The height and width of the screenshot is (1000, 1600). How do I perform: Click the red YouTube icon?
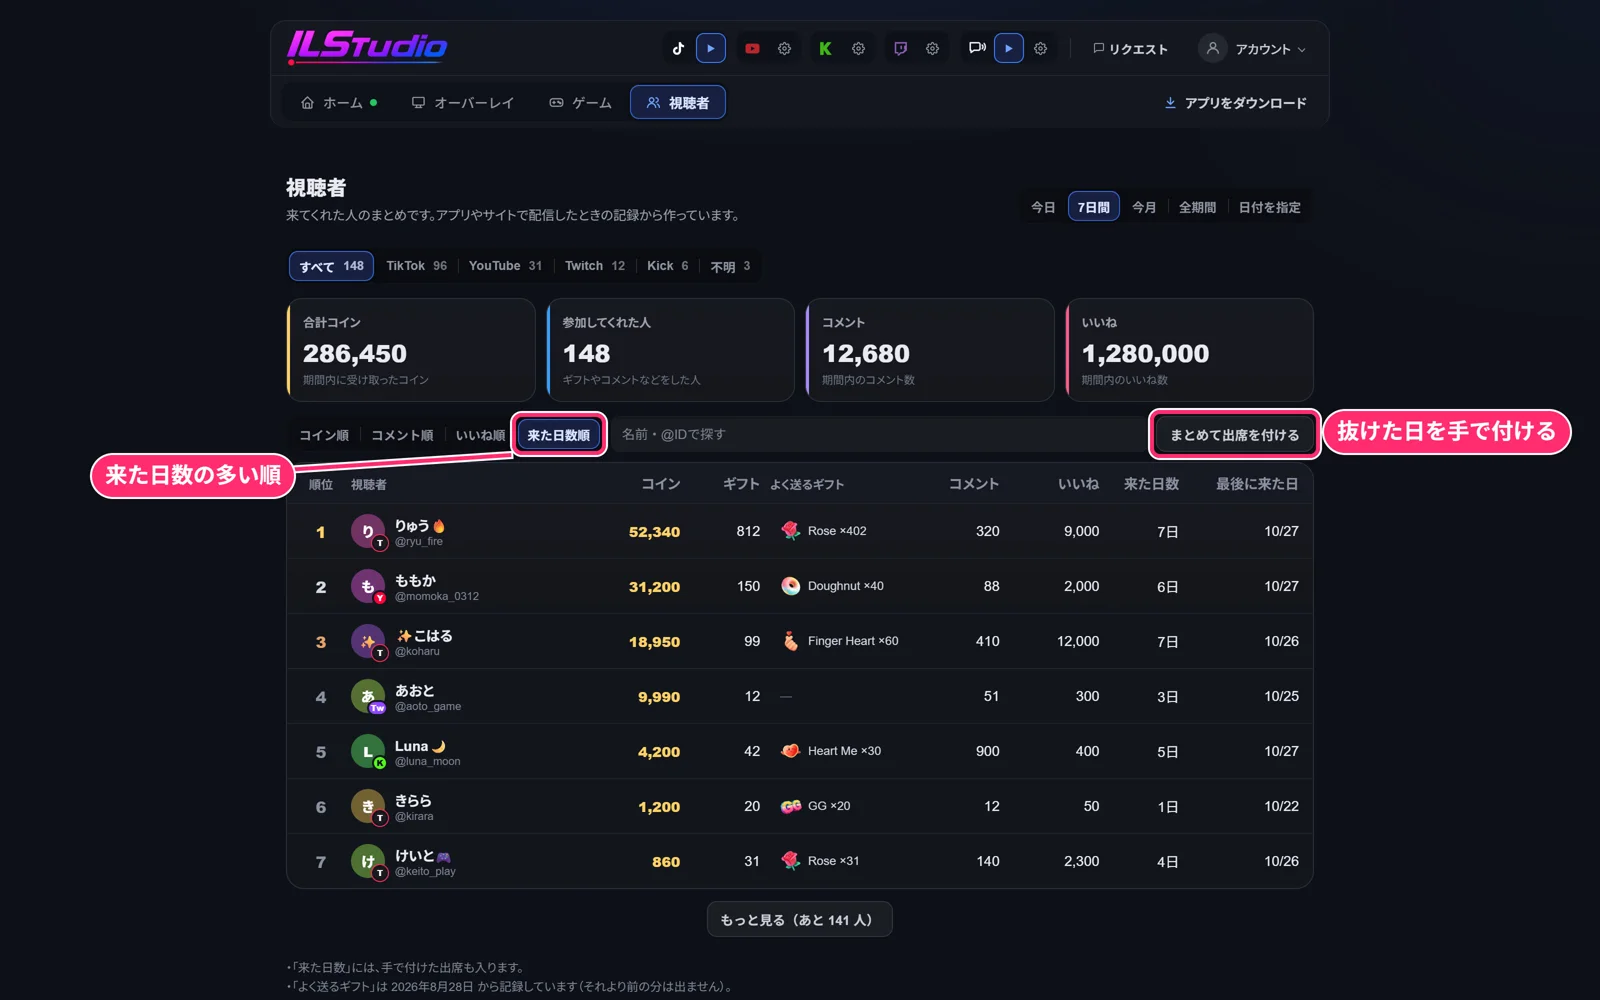click(752, 48)
